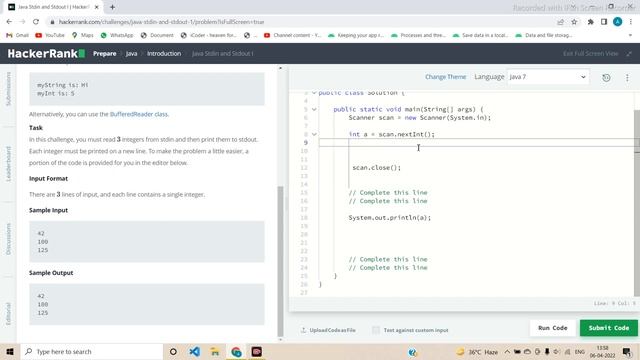Collapse the code fold arrow at line 8
The width and height of the screenshot is (640, 360).
(314, 134)
